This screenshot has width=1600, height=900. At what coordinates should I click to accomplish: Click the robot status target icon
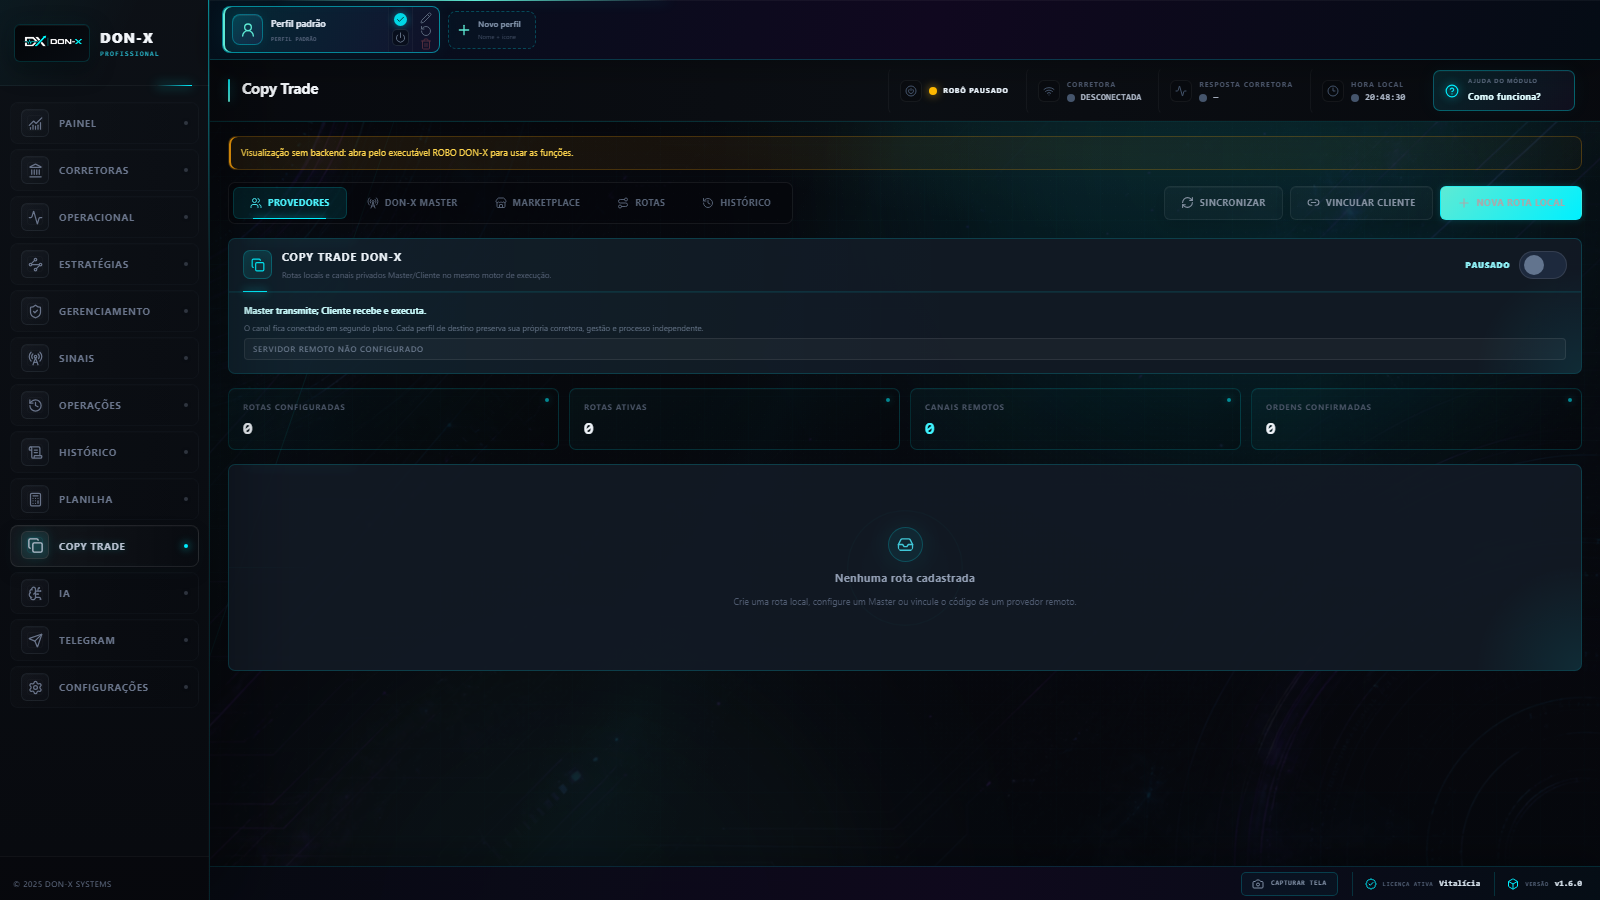coord(911,91)
